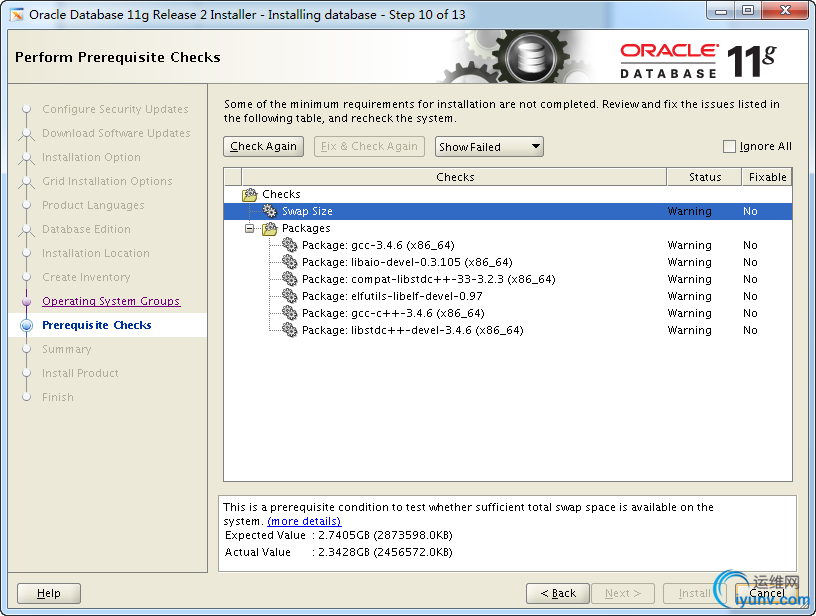The image size is (816, 616).
Task: Enable the Ignore All checkbox
Action: [x=729, y=147]
